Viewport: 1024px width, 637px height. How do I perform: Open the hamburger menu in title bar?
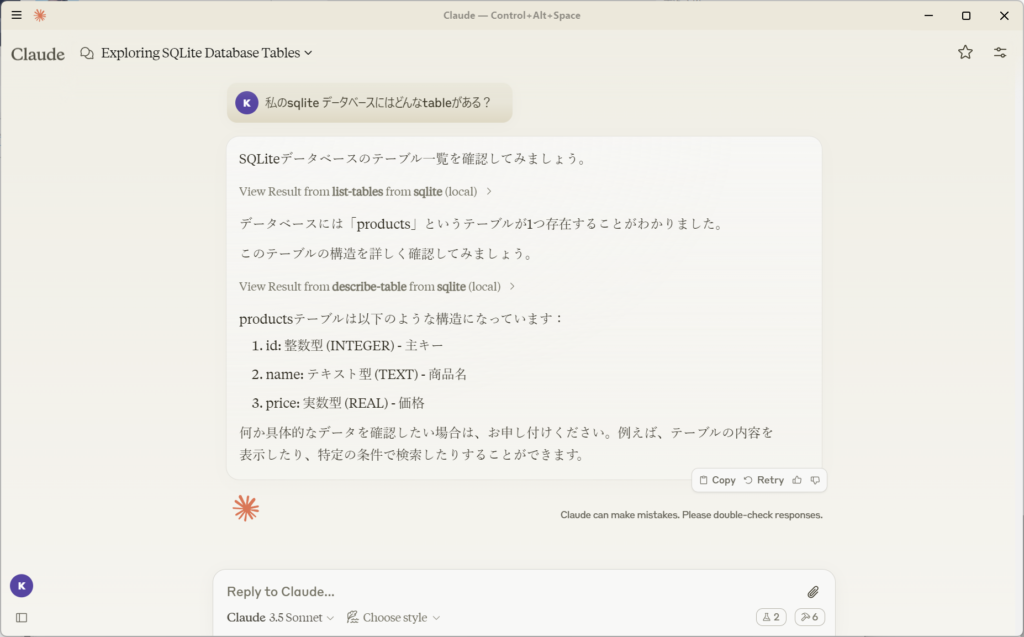point(16,15)
